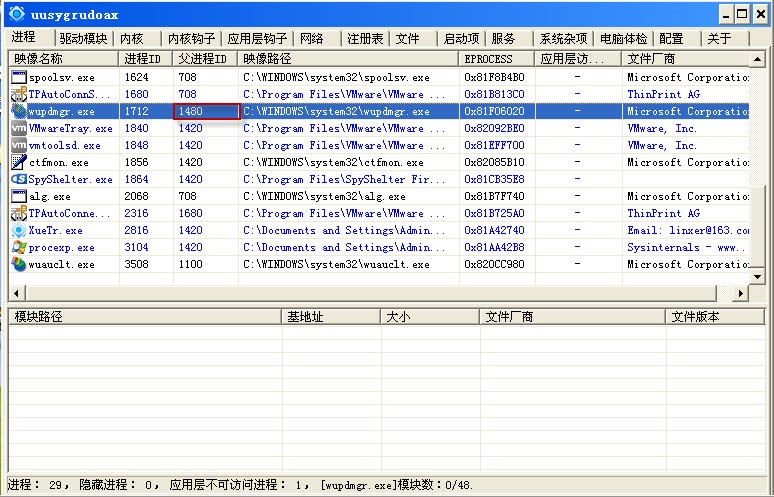This screenshot has height=497, width=774.
Task: Switch to the 应用层钩子 tab
Action: pos(257,38)
